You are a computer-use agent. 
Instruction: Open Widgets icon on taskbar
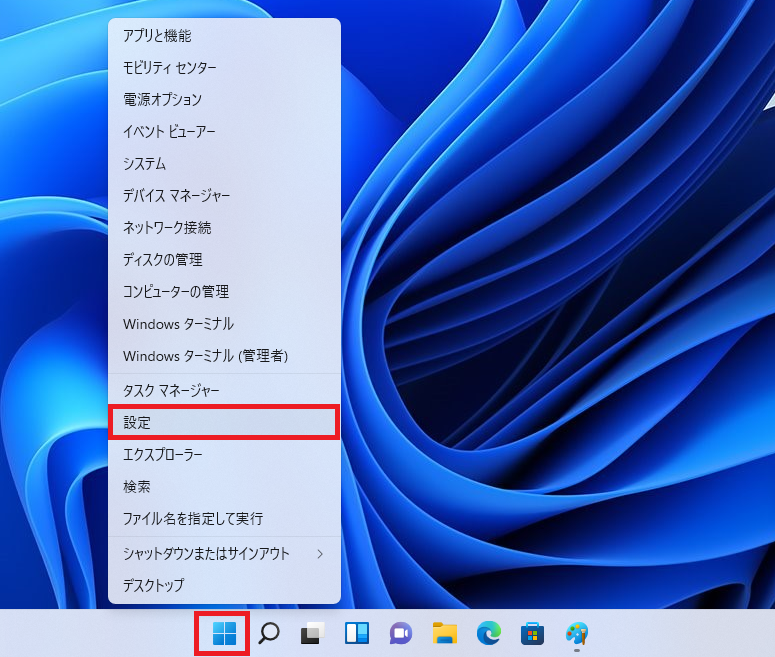[x=357, y=633]
